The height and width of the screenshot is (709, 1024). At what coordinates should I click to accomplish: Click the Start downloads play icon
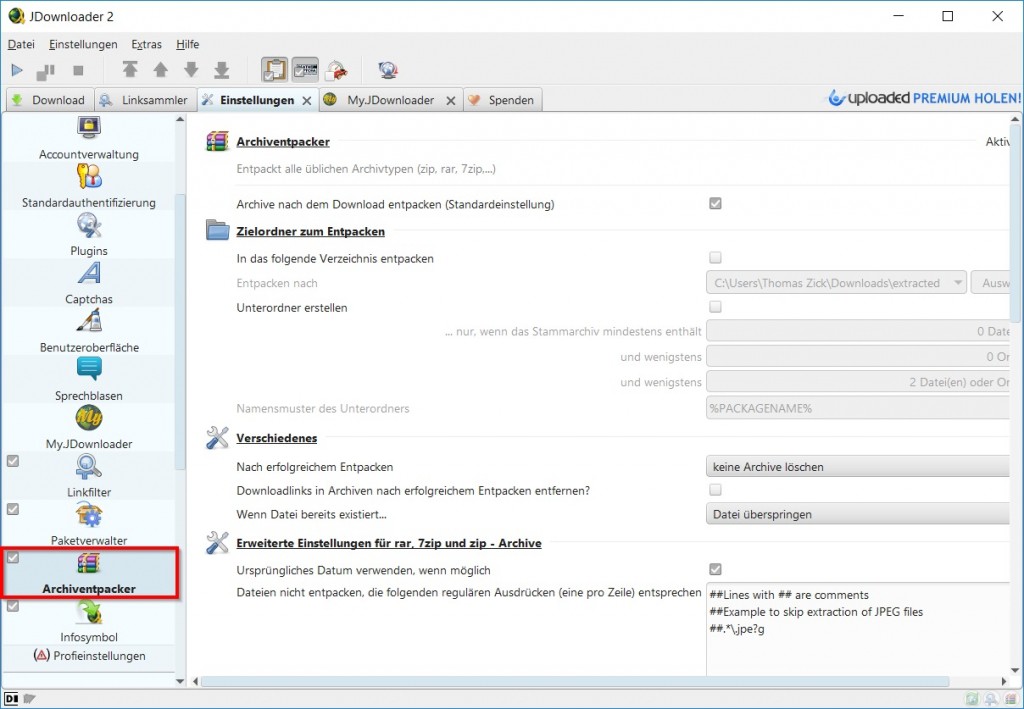[17, 70]
